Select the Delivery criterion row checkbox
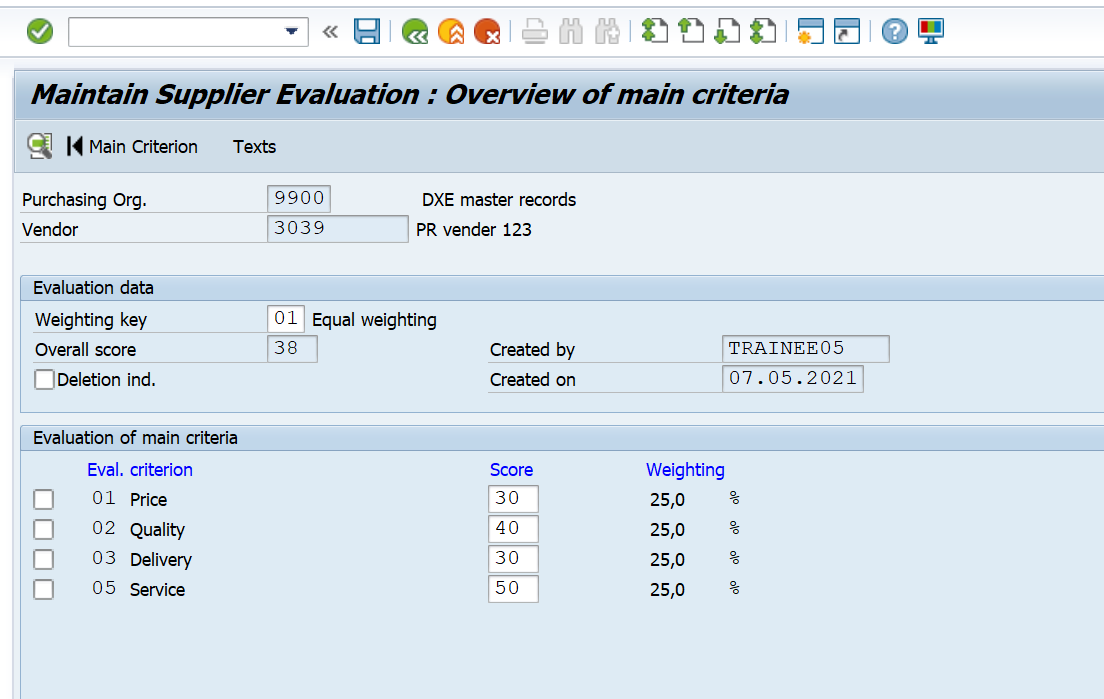 coord(44,559)
